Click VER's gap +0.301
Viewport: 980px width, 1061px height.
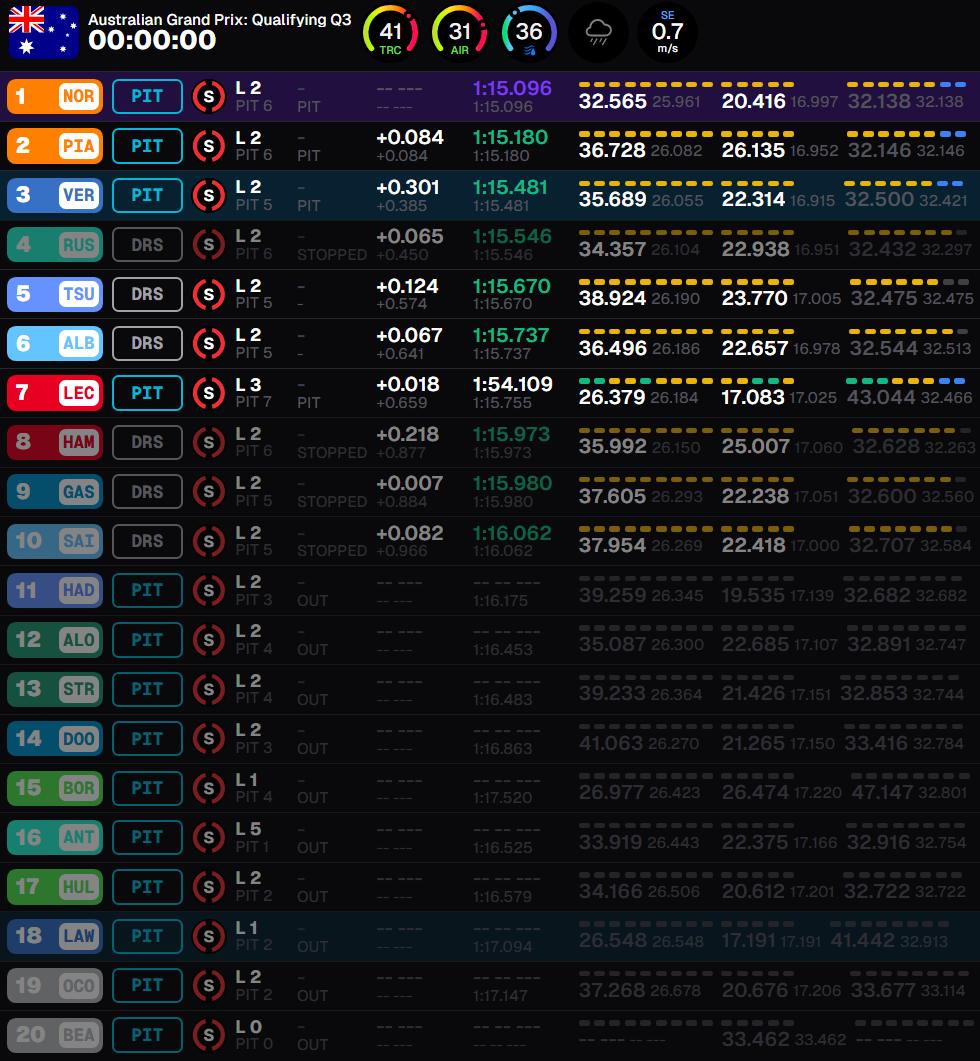407,187
